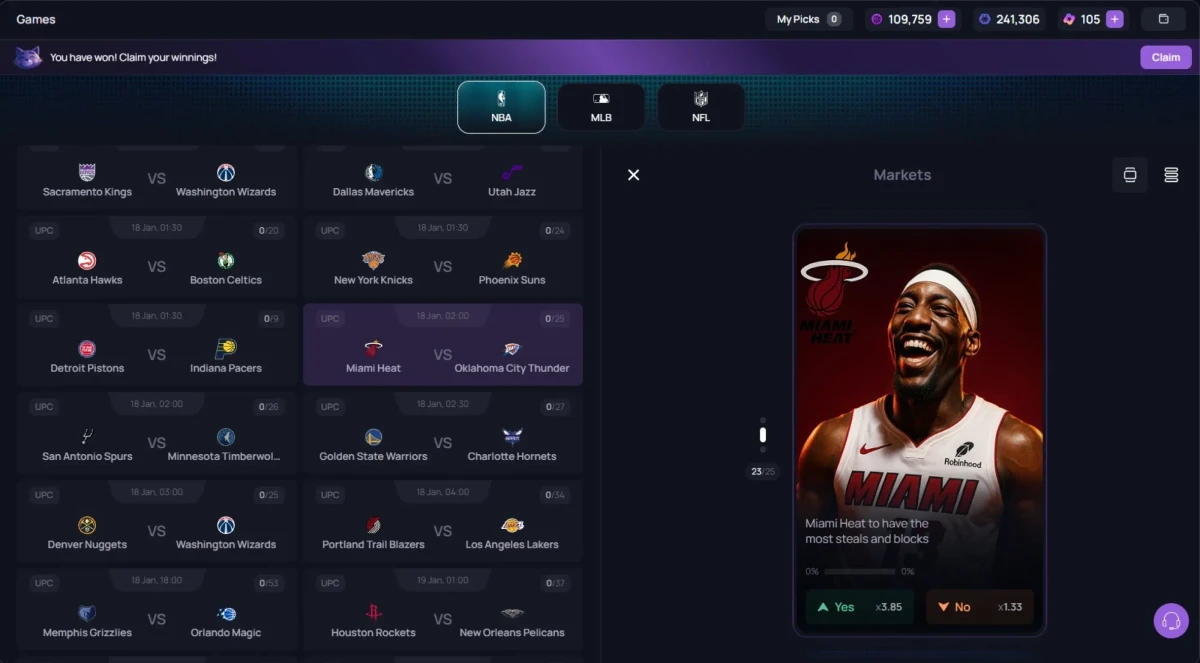The image size is (1200, 663).
Task: Click the blue token icon beside 241,306
Action: [x=985, y=19]
